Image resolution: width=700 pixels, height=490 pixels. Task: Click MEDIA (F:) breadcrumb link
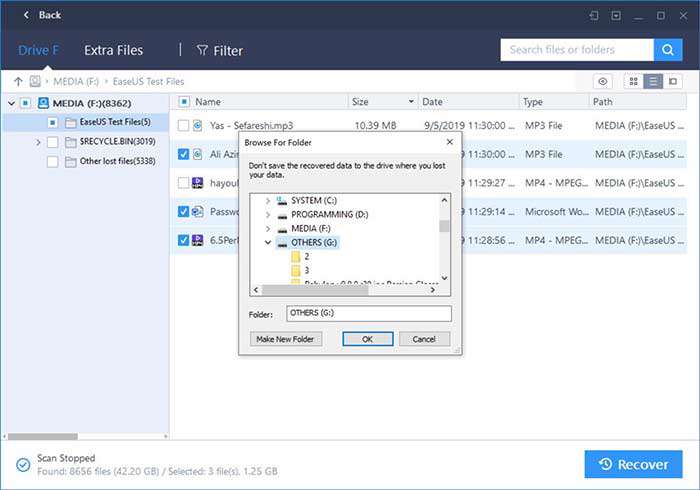click(76, 82)
